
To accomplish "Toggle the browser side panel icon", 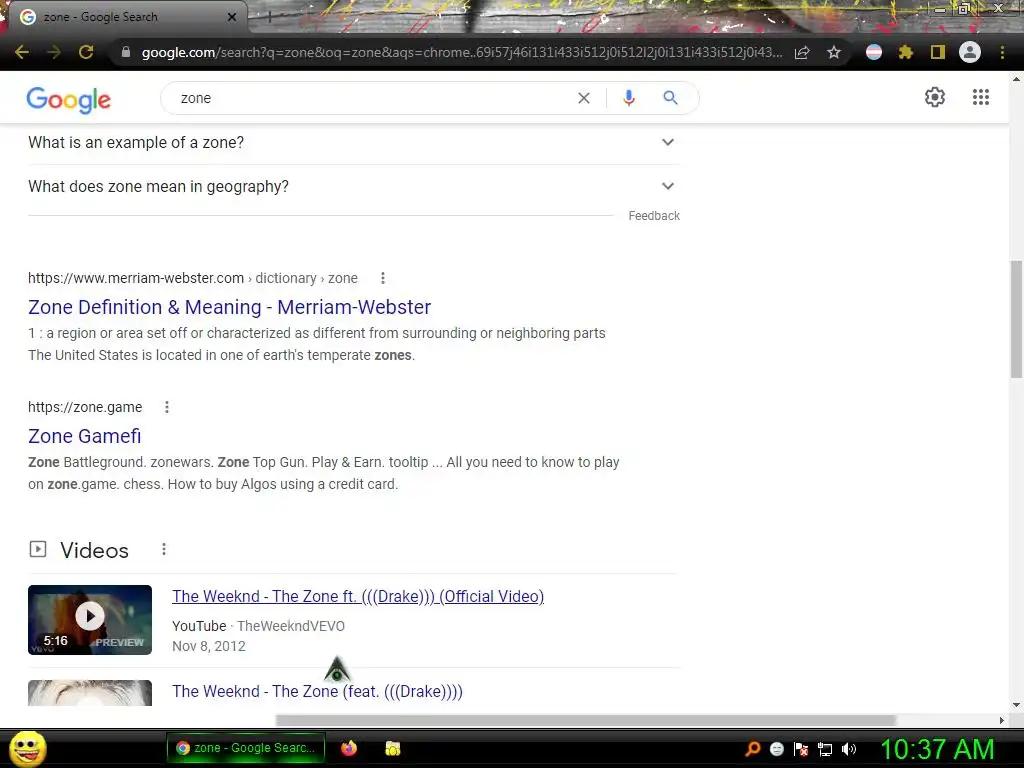I will click(x=938, y=52).
